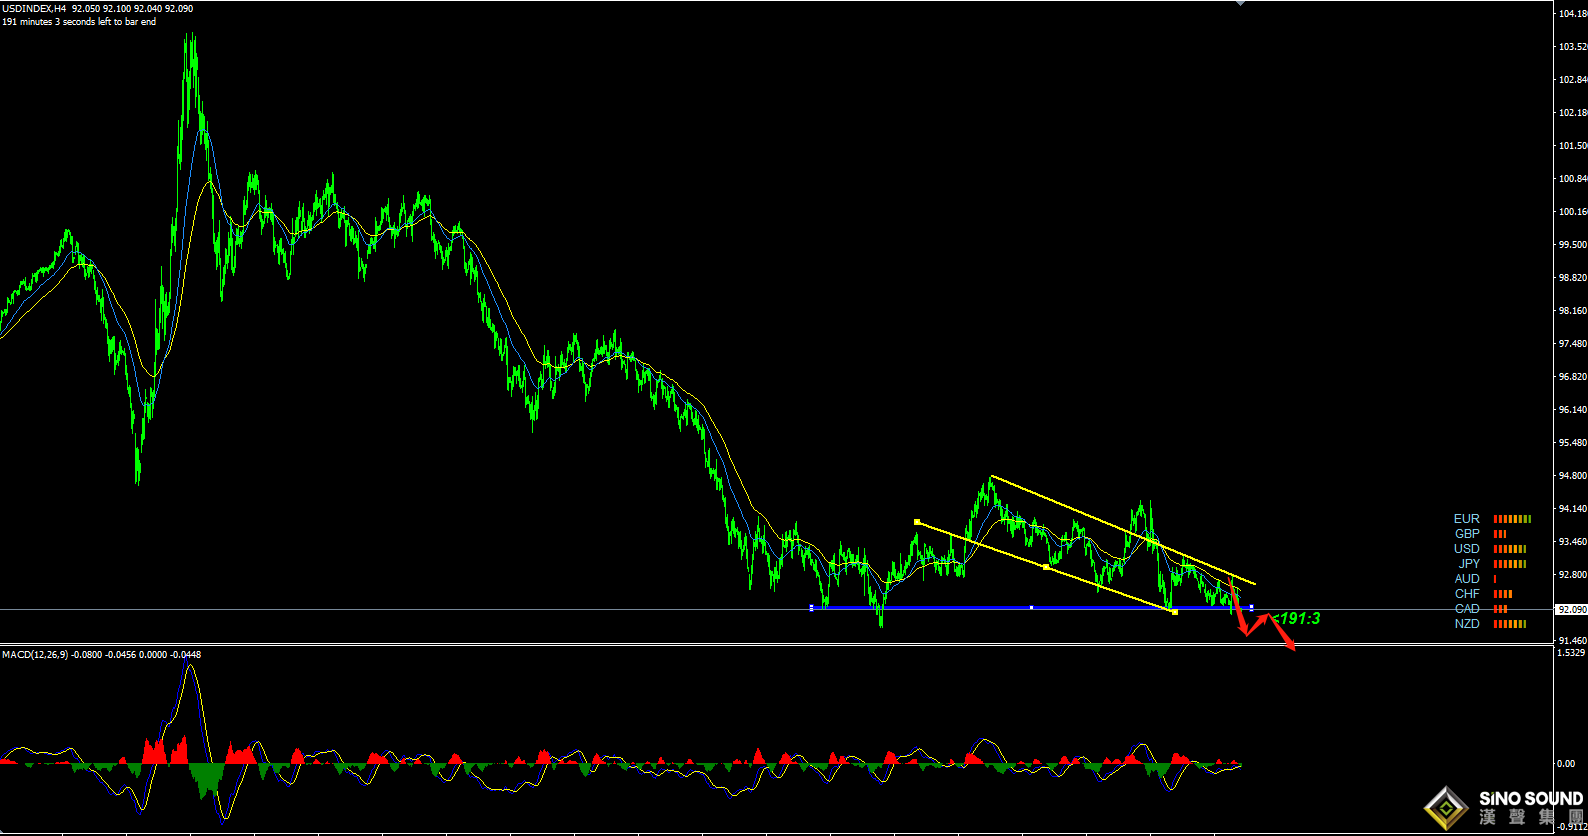The image size is (1588, 836).
Task: Click the GBP currency label
Action: coord(1467,534)
